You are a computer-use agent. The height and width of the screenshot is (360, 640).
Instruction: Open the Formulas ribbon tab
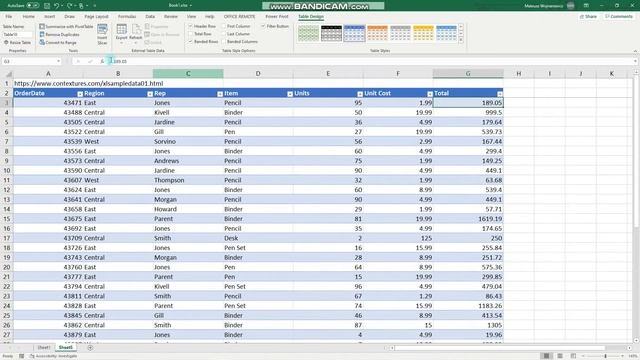click(x=127, y=16)
